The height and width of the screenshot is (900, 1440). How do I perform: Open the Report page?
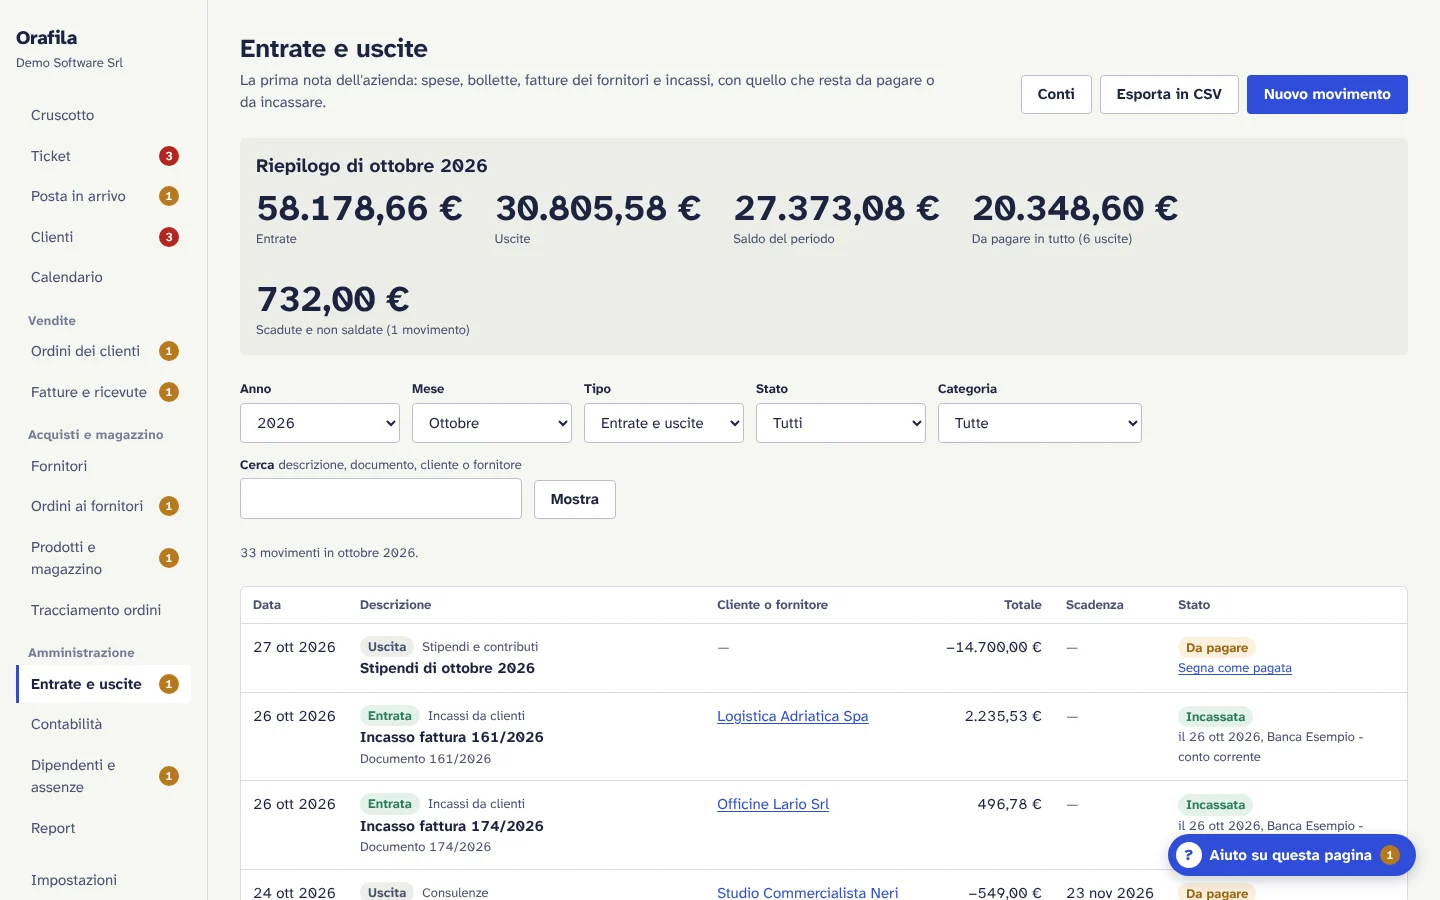[x=103, y=828]
